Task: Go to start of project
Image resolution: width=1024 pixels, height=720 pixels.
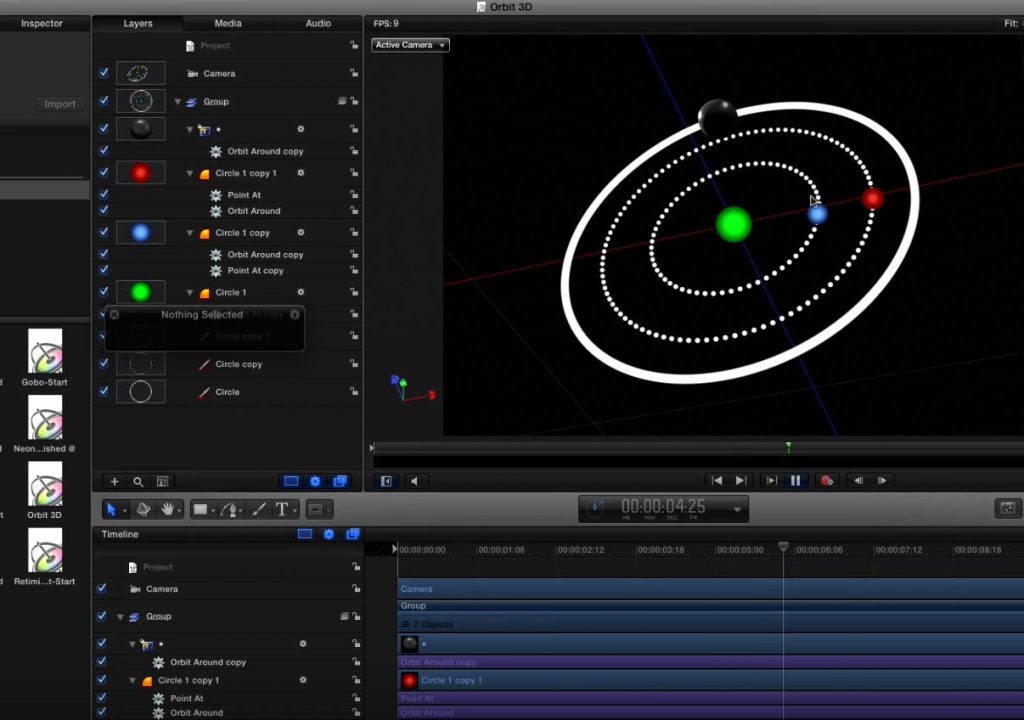Action: [716, 481]
